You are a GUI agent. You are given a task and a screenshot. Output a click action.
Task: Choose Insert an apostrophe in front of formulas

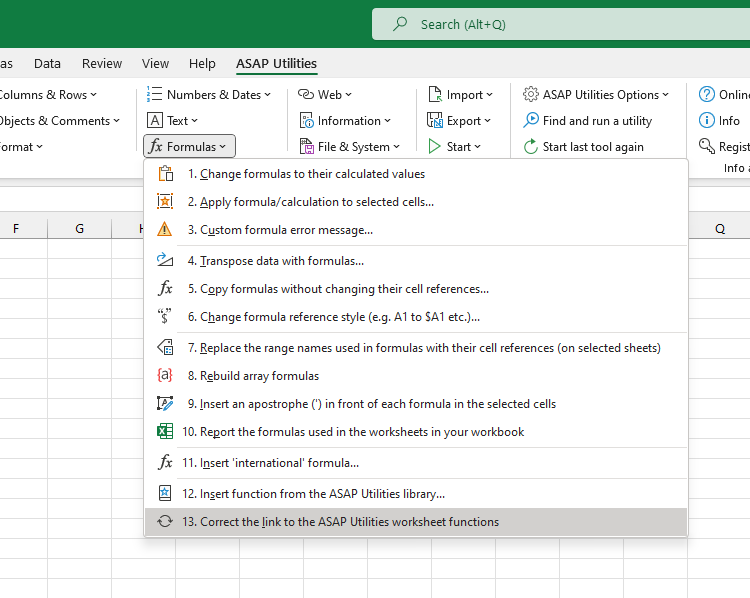point(416,404)
